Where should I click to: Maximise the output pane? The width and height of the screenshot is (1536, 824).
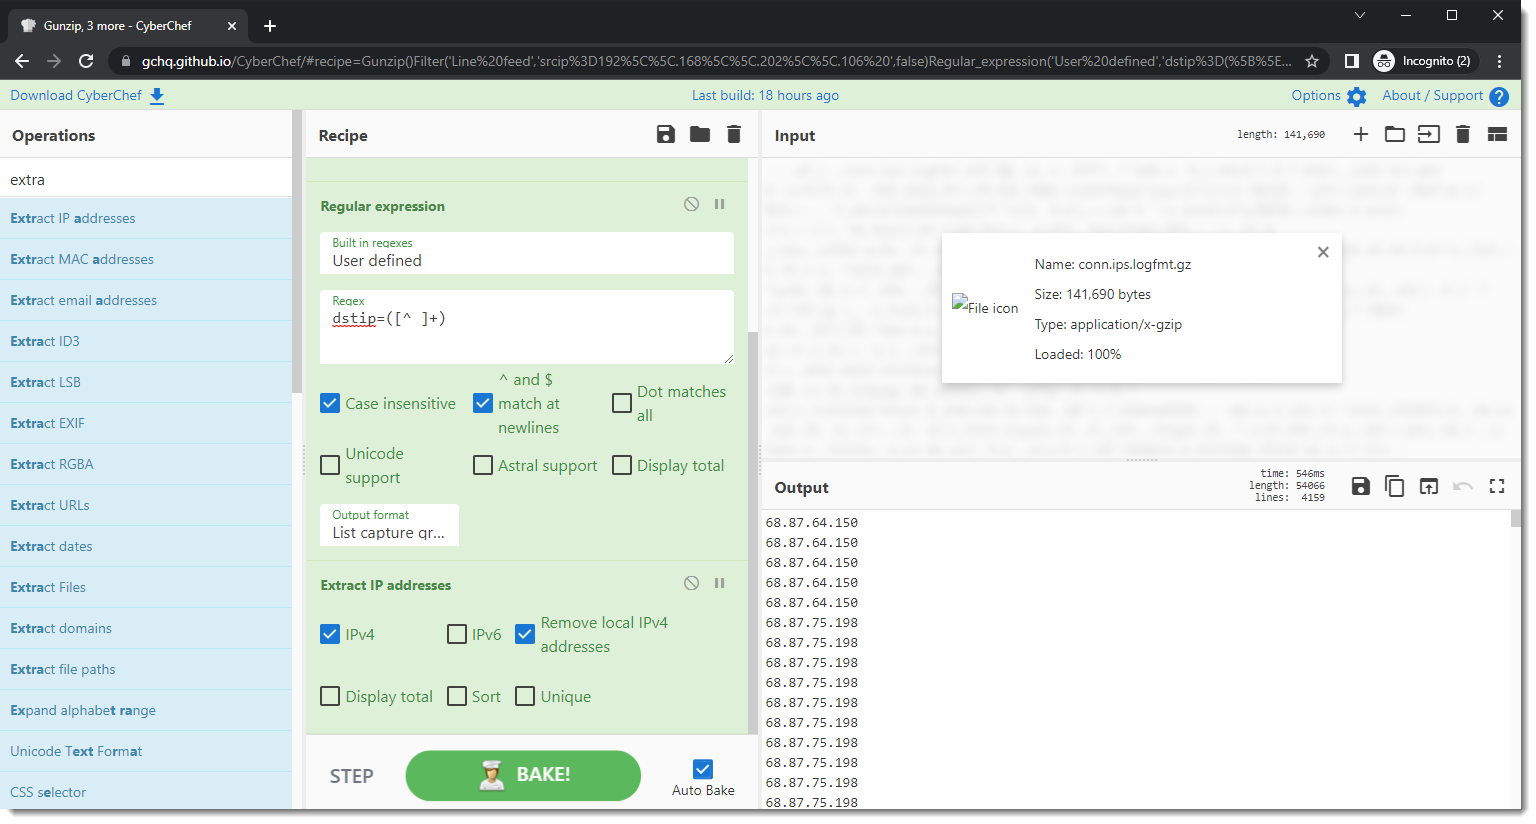click(x=1496, y=487)
